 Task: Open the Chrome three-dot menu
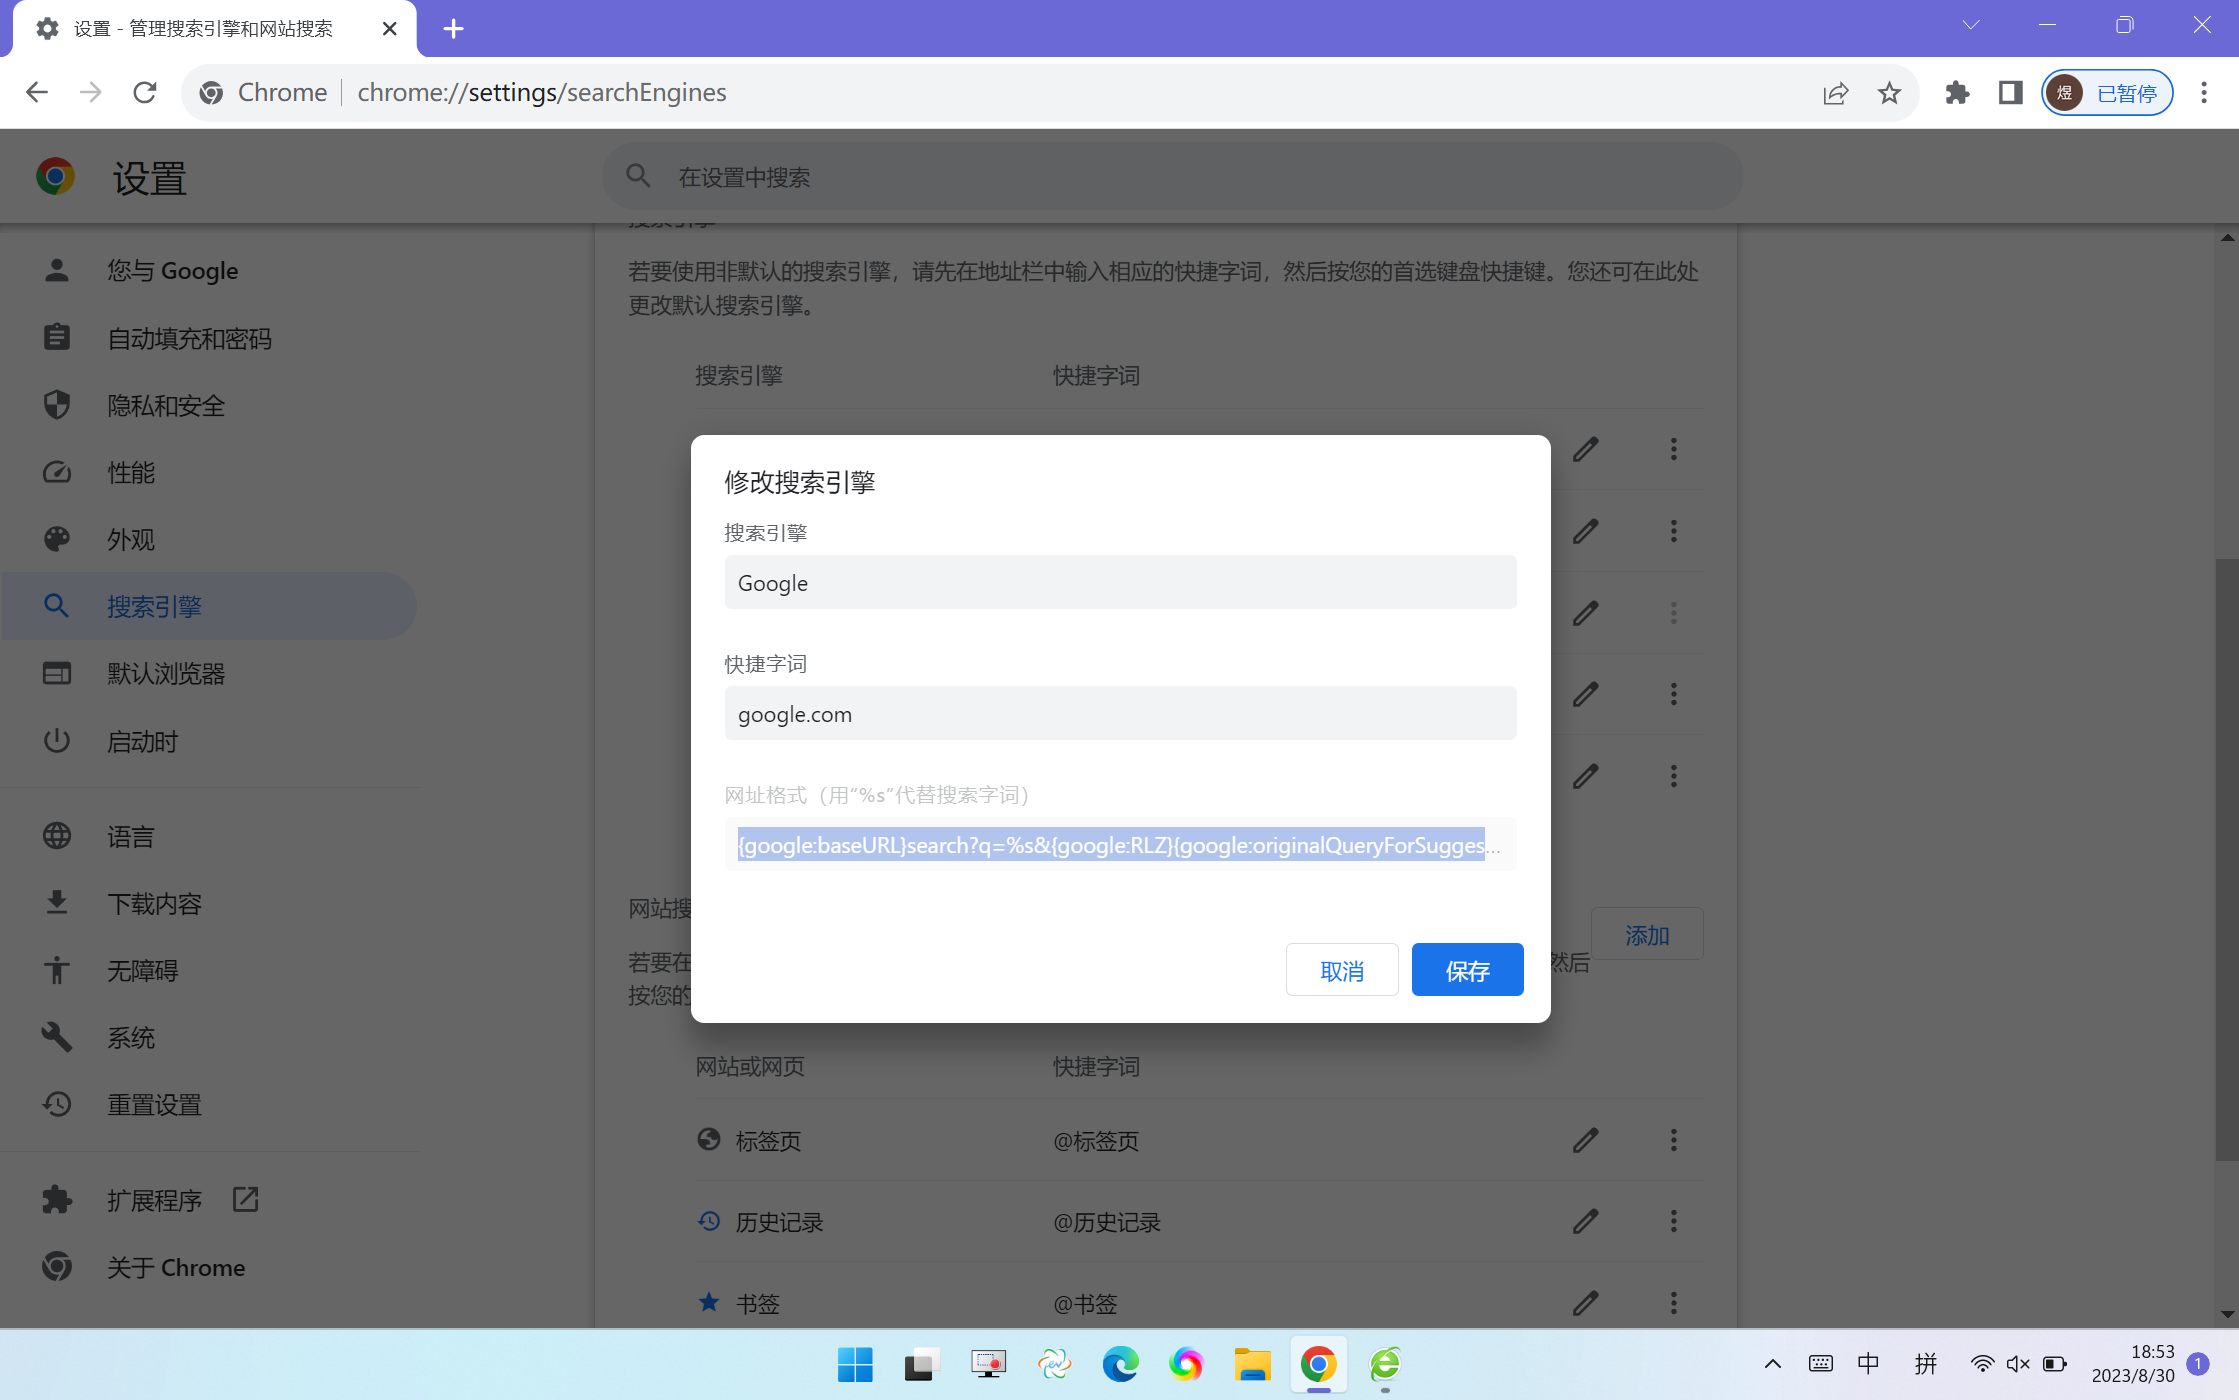click(2204, 93)
